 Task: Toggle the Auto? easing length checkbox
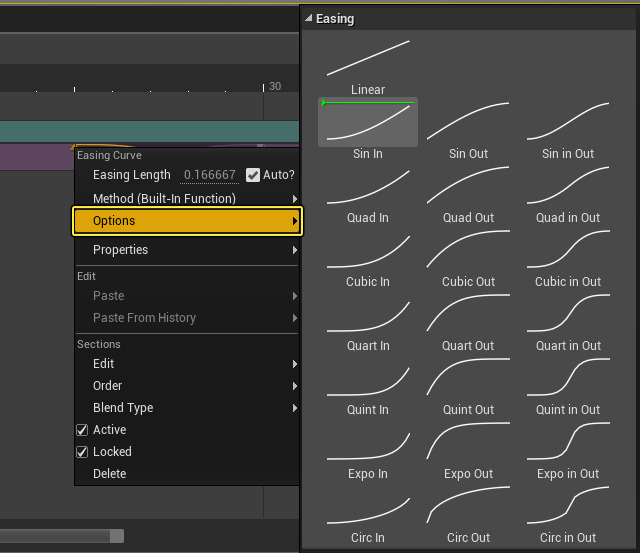click(x=253, y=175)
